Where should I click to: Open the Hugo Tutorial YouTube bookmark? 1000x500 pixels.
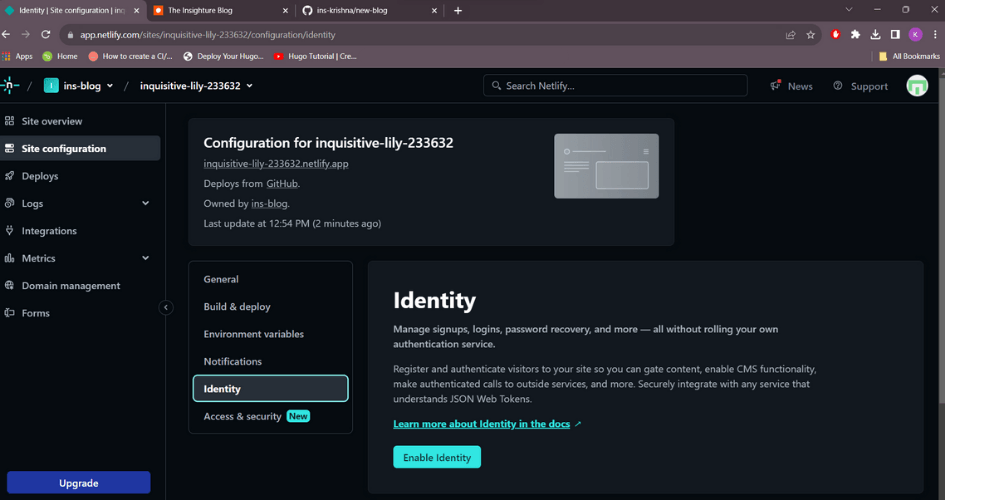pyautogui.click(x=315, y=56)
